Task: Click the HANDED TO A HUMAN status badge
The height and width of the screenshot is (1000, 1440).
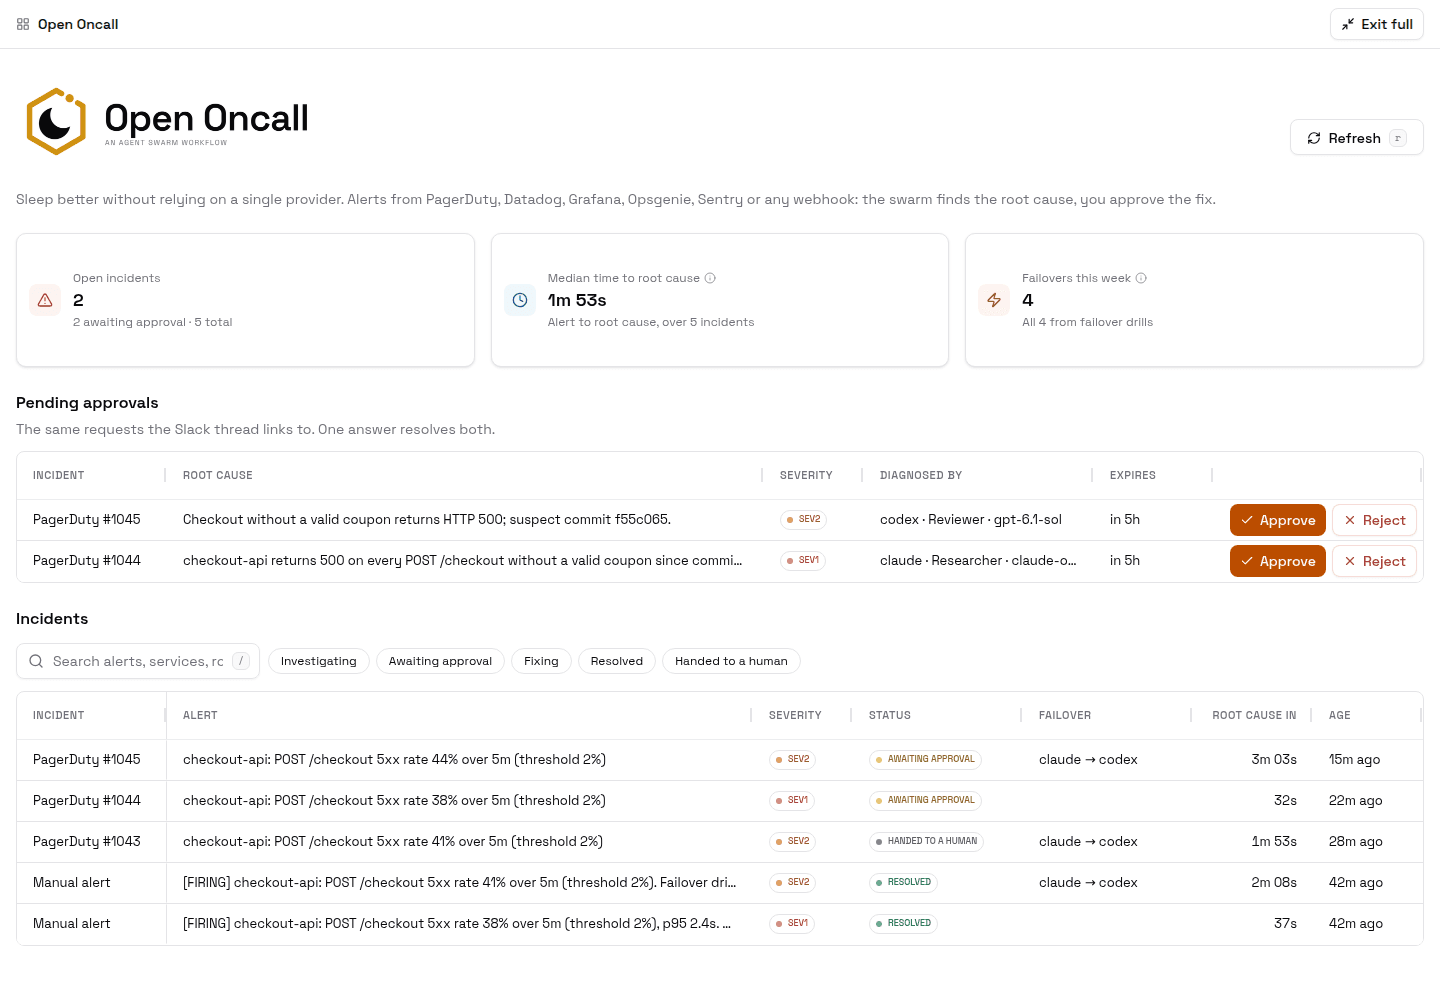Action: tap(926, 841)
